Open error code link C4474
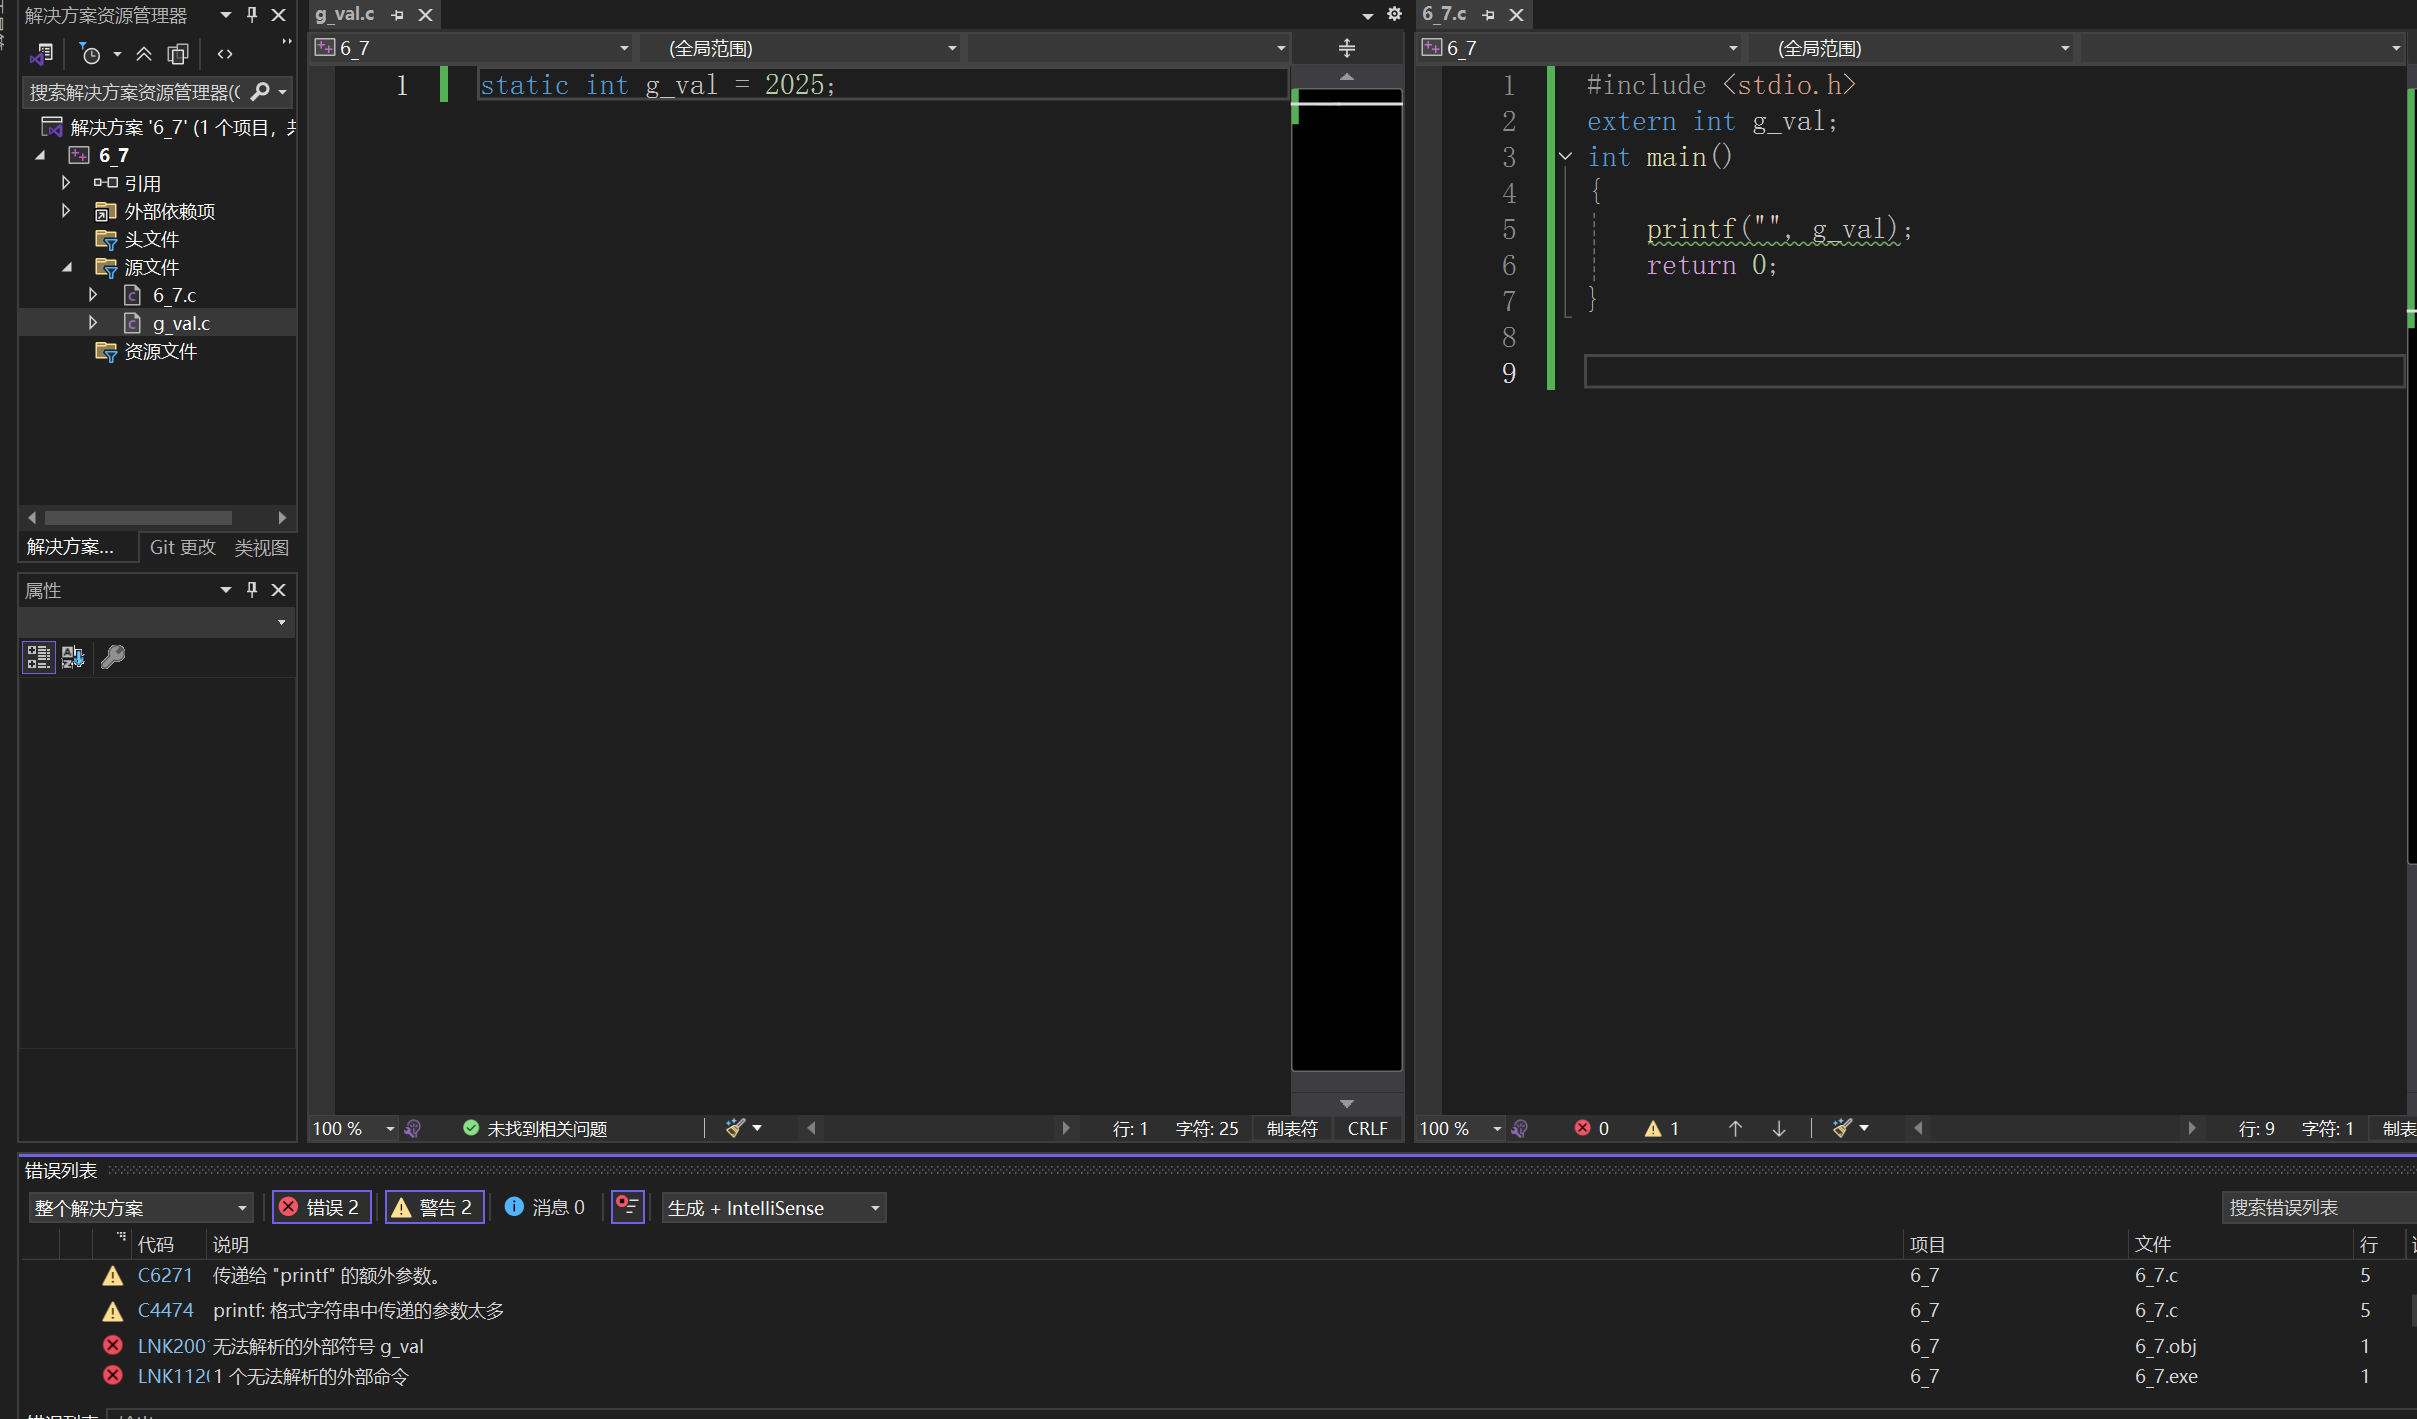The width and height of the screenshot is (2417, 1419). point(165,1310)
